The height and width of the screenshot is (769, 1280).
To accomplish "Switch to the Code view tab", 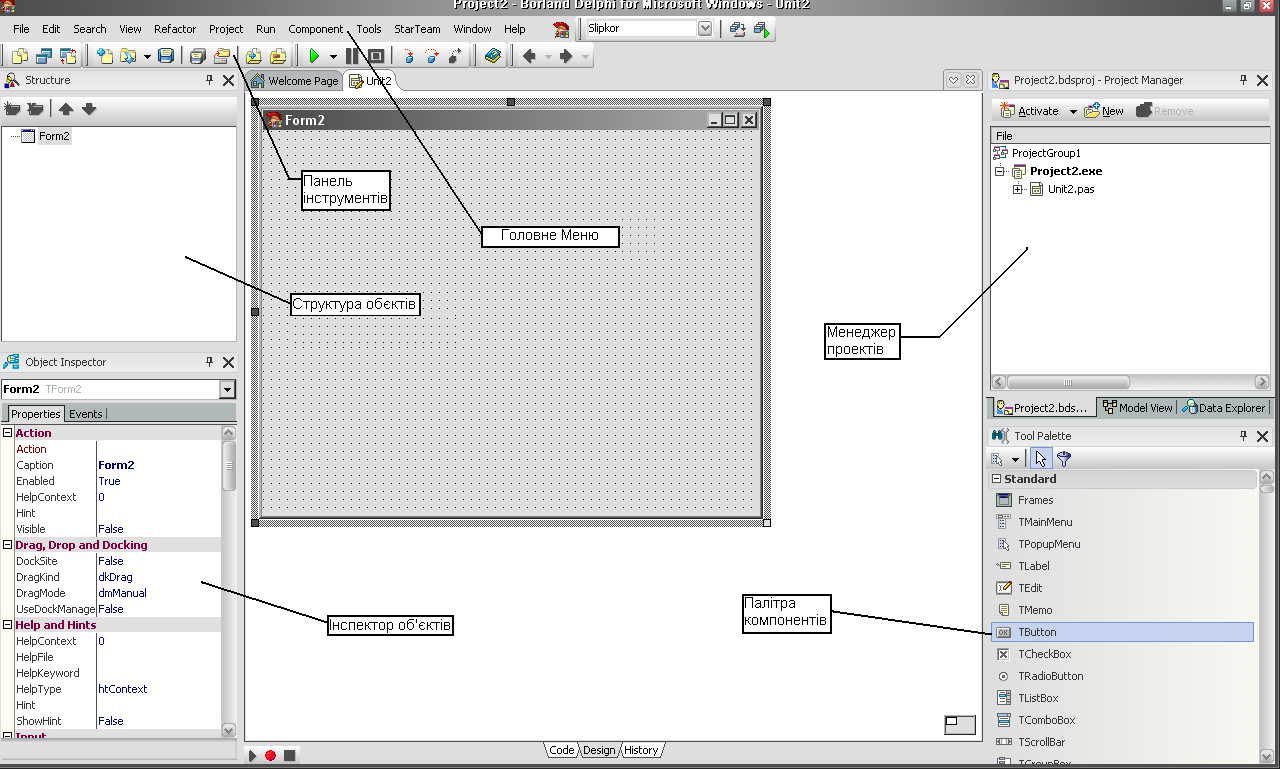I will click(x=561, y=750).
